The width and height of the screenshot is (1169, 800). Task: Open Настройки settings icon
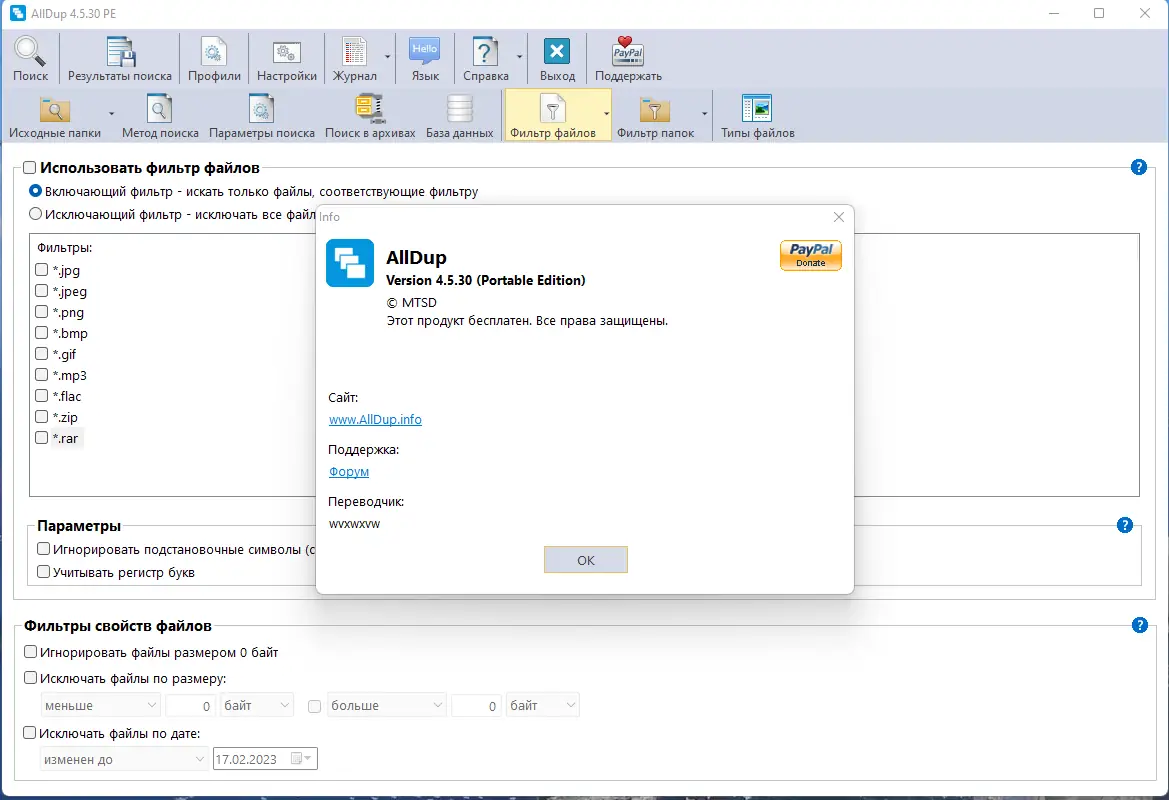pos(286,58)
